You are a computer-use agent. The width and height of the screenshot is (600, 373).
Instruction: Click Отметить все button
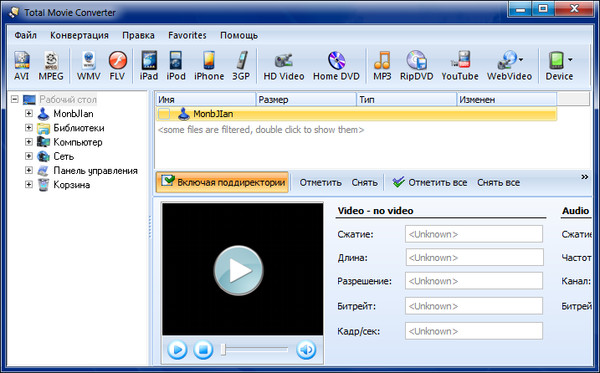(x=430, y=182)
